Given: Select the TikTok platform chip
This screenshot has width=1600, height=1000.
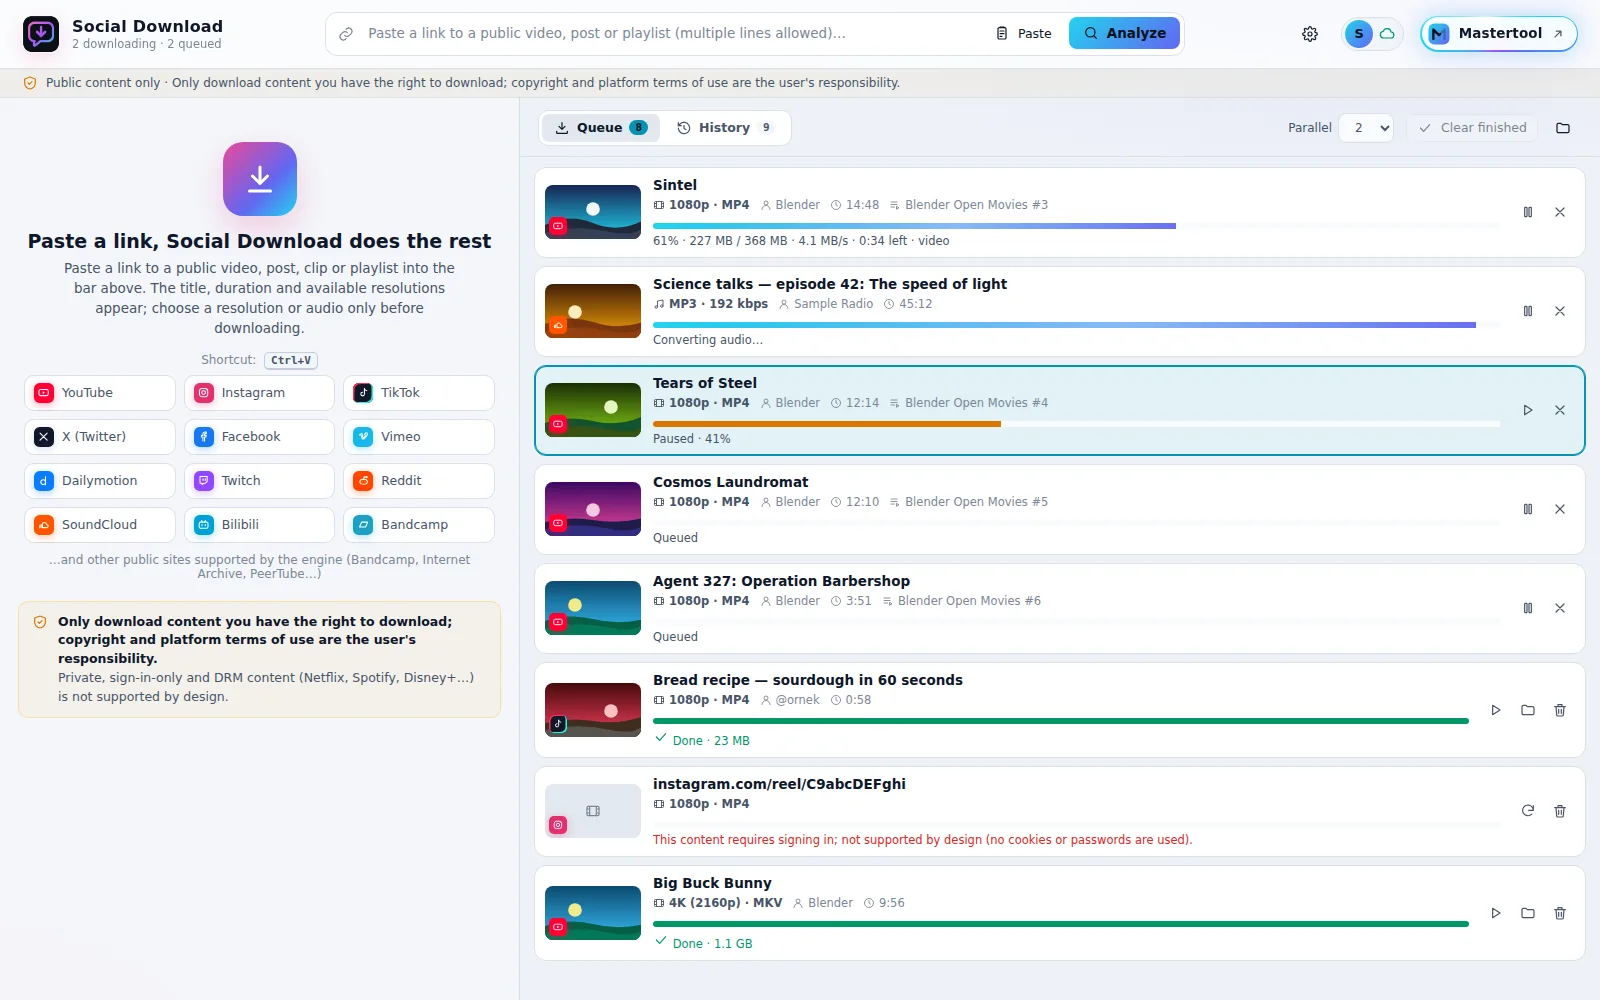Looking at the screenshot, I should 419,393.
